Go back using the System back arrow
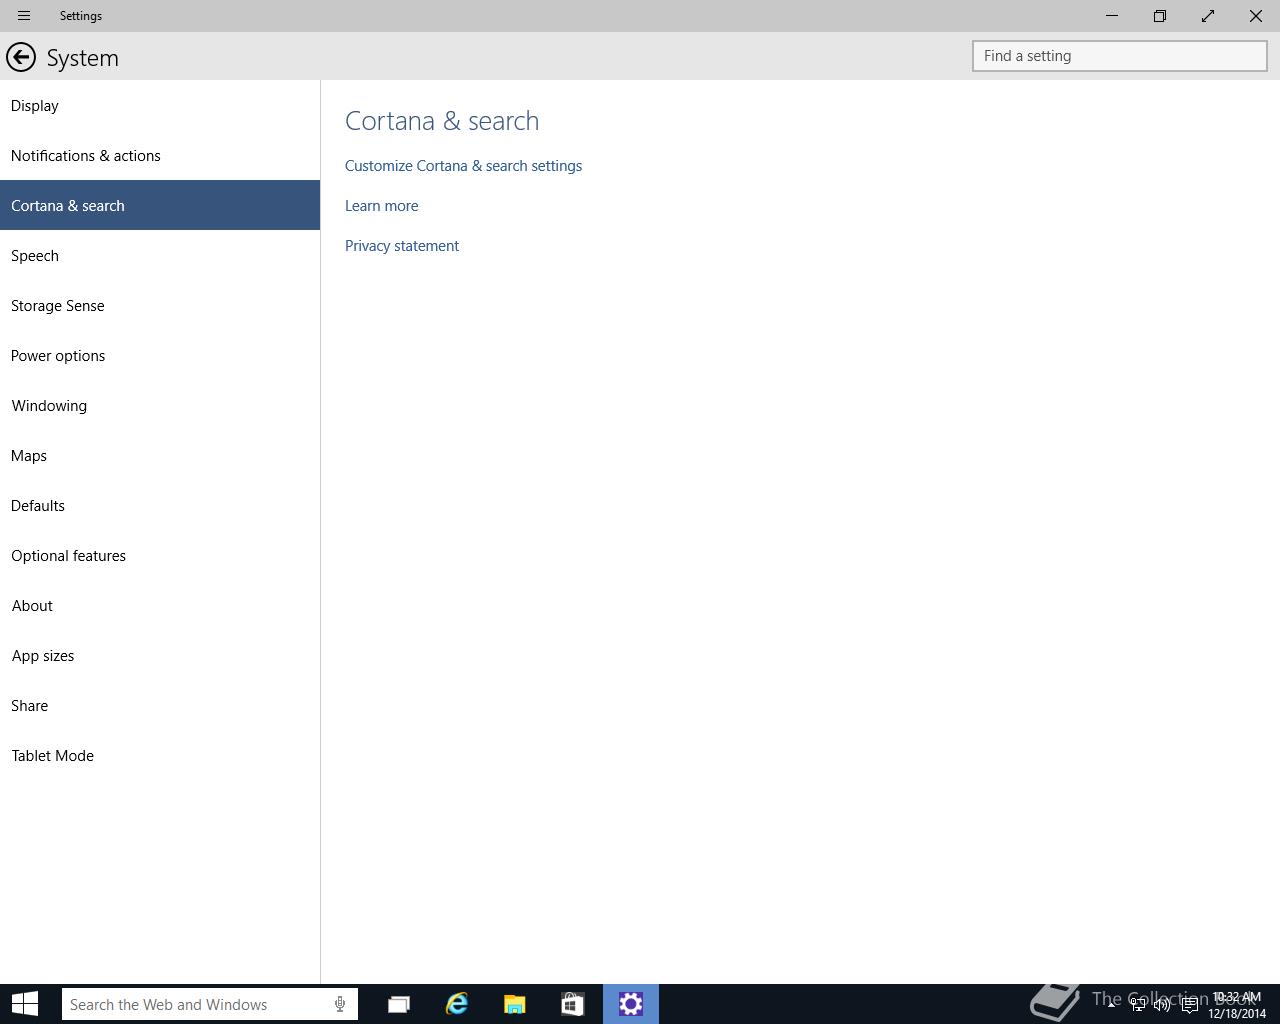This screenshot has width=1280, height=1024. (21, 57)
